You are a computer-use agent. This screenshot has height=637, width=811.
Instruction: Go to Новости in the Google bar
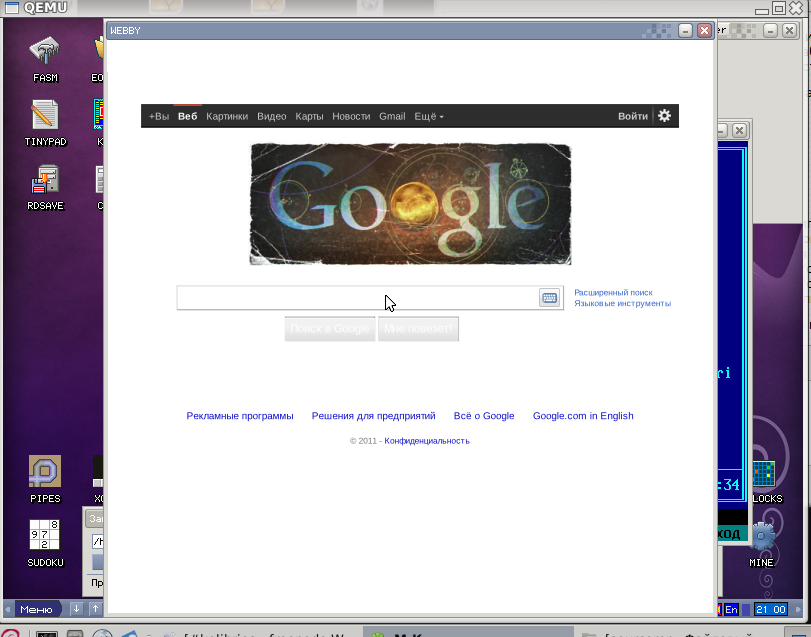coord(351,116)
